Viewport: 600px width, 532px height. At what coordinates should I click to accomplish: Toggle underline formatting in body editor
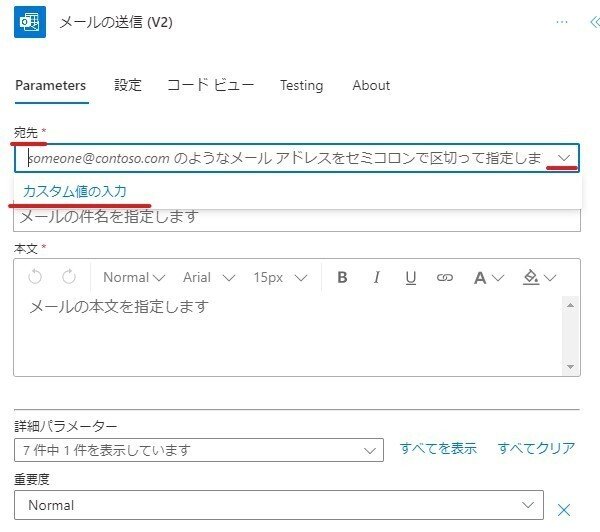(411, 278)
